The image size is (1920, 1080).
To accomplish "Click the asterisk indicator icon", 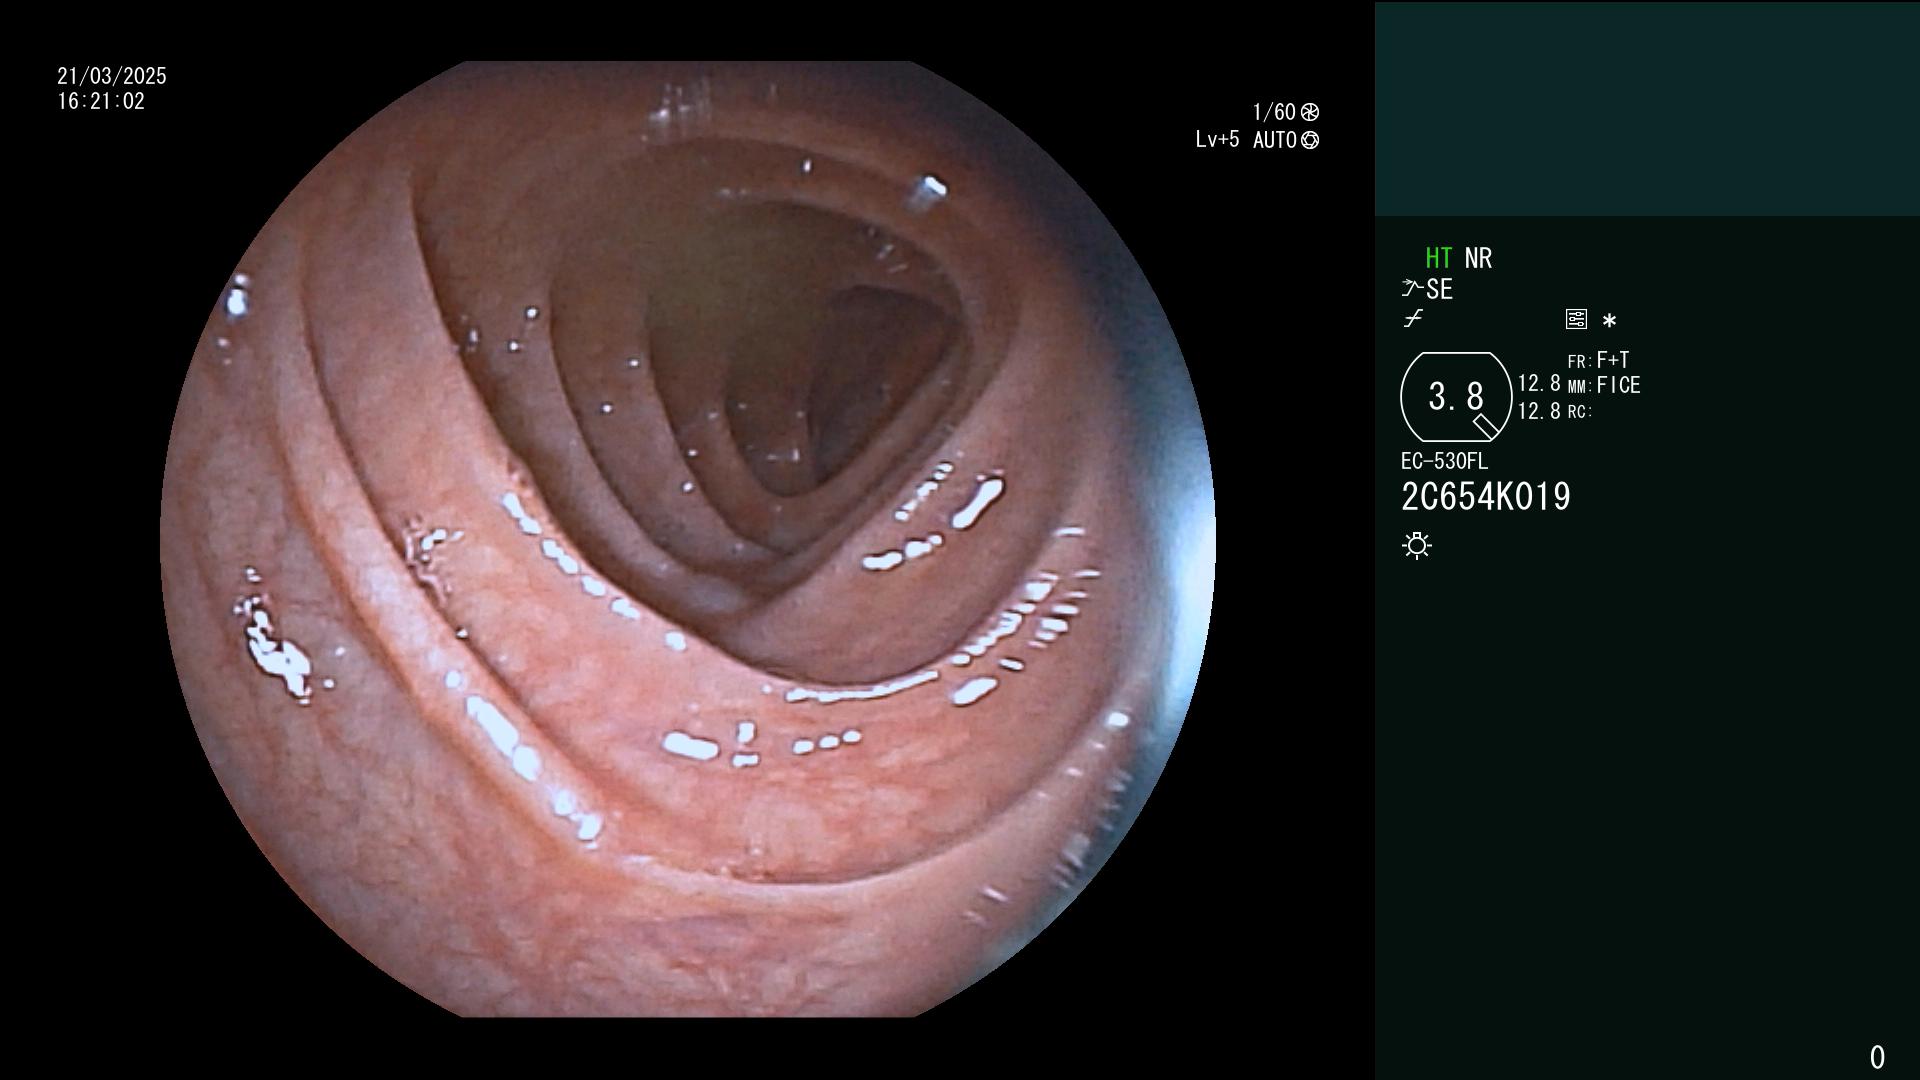I will pos(1609,321).
